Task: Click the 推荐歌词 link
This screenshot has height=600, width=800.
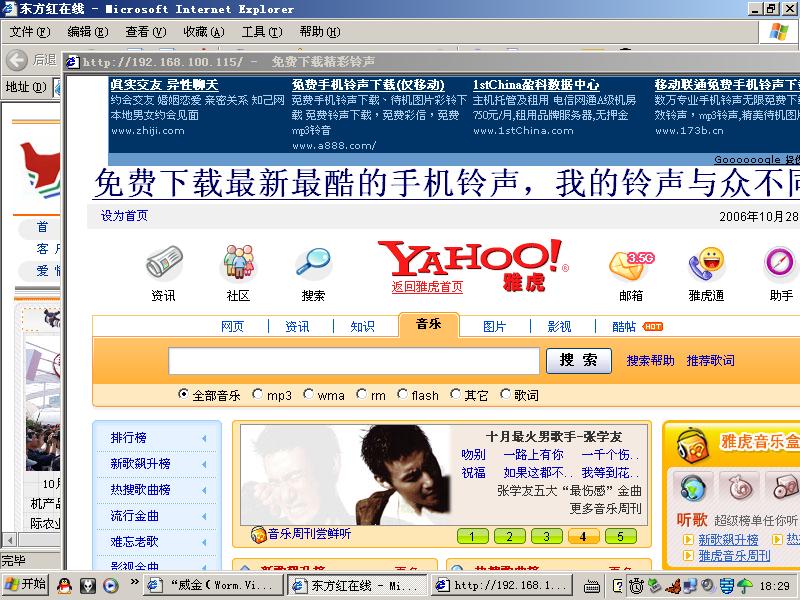Action: point(711,361)
